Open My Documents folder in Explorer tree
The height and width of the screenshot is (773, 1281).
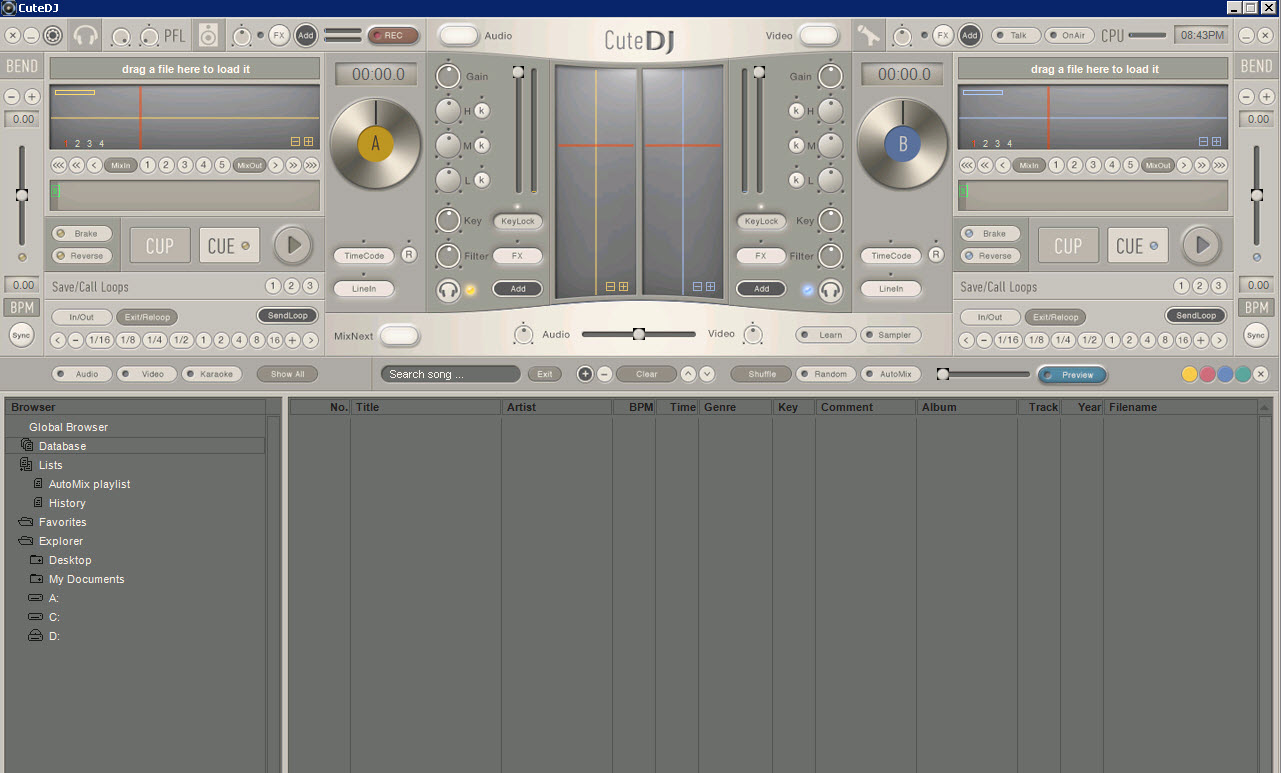[x=87, y=579]
